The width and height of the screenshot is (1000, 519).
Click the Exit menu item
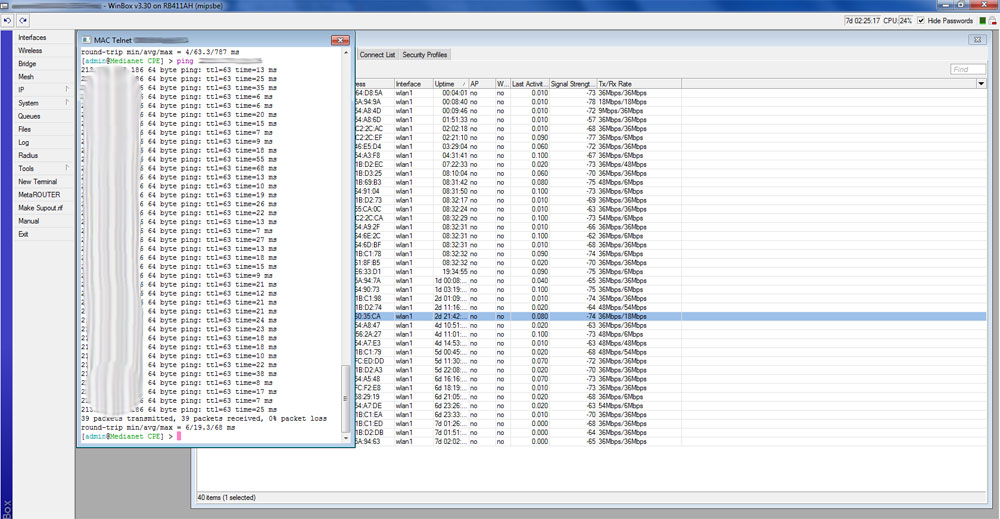click(23, 234)
